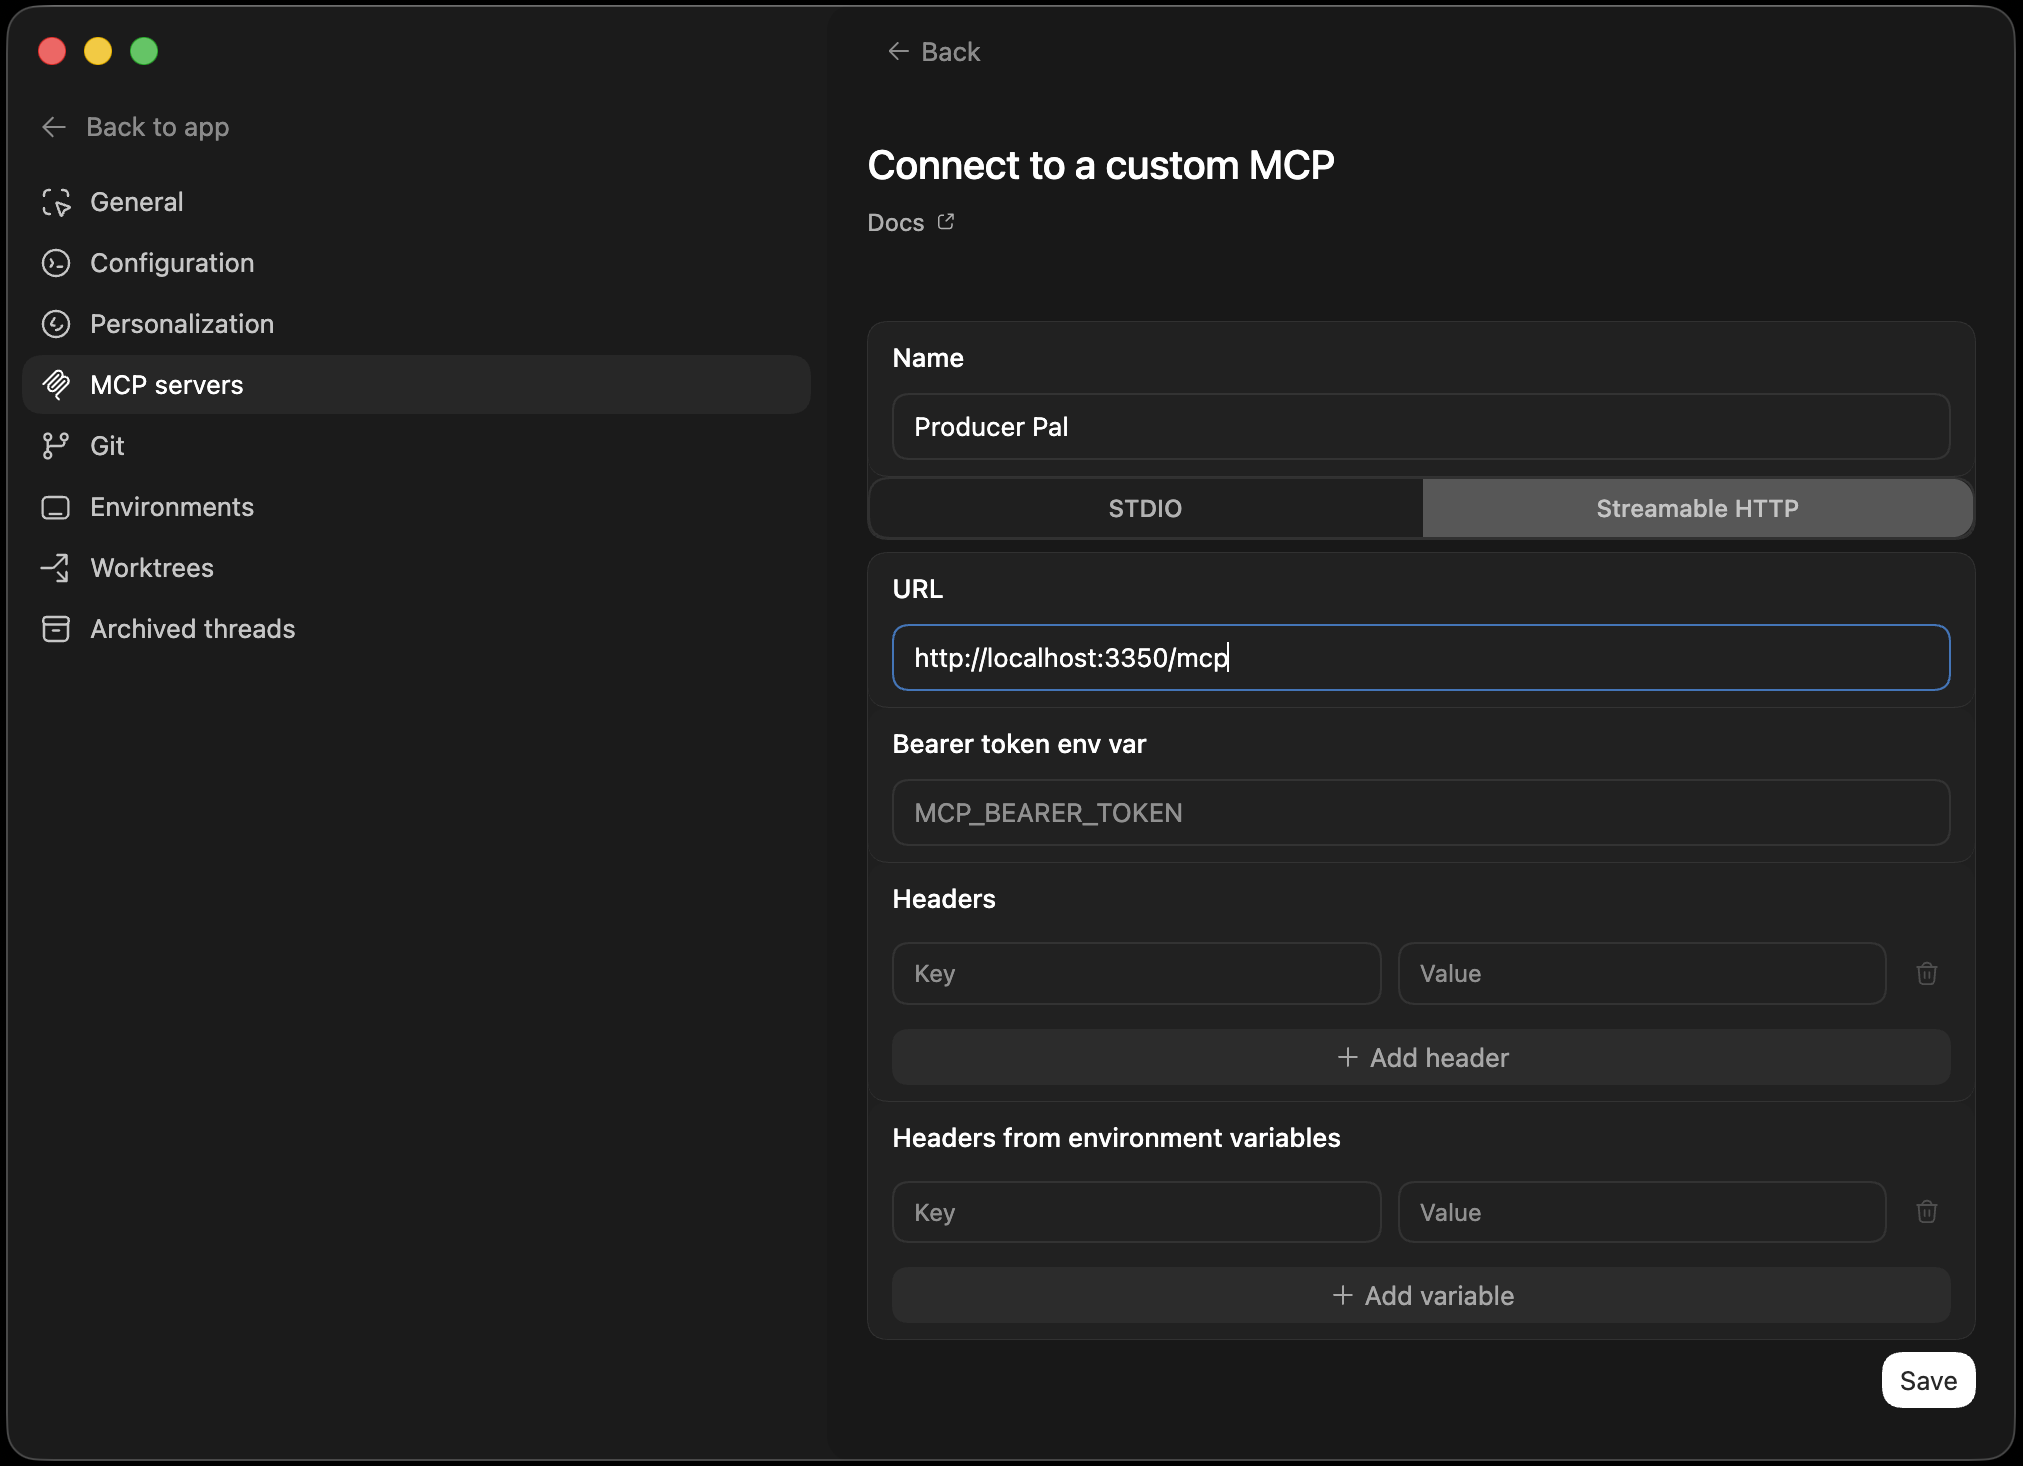The height and width of the screenshot is (1466, 2023).
Task: Click the Archived threads archive icon
Action: [57, 628]
